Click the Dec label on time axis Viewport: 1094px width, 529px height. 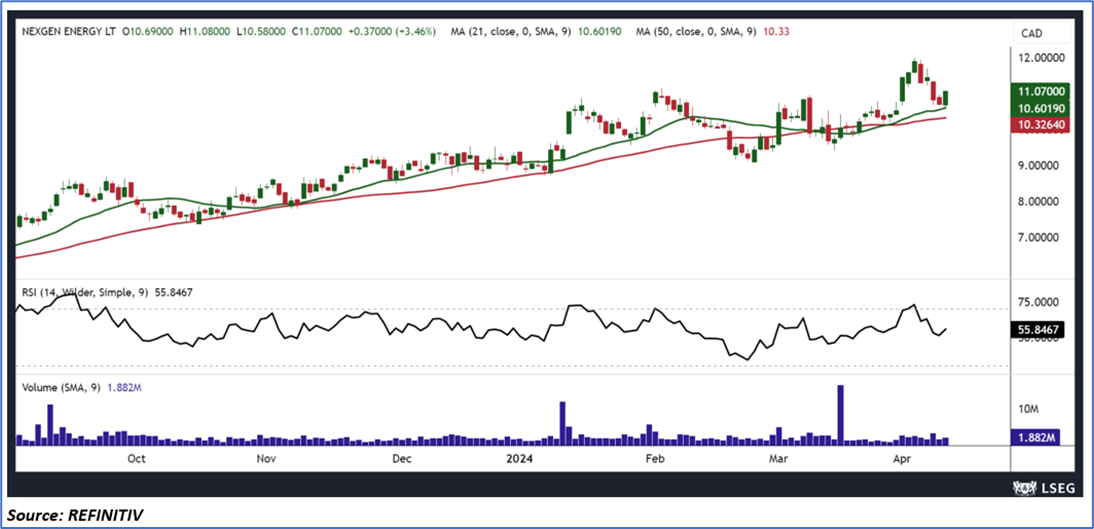[x=401, y=459]
